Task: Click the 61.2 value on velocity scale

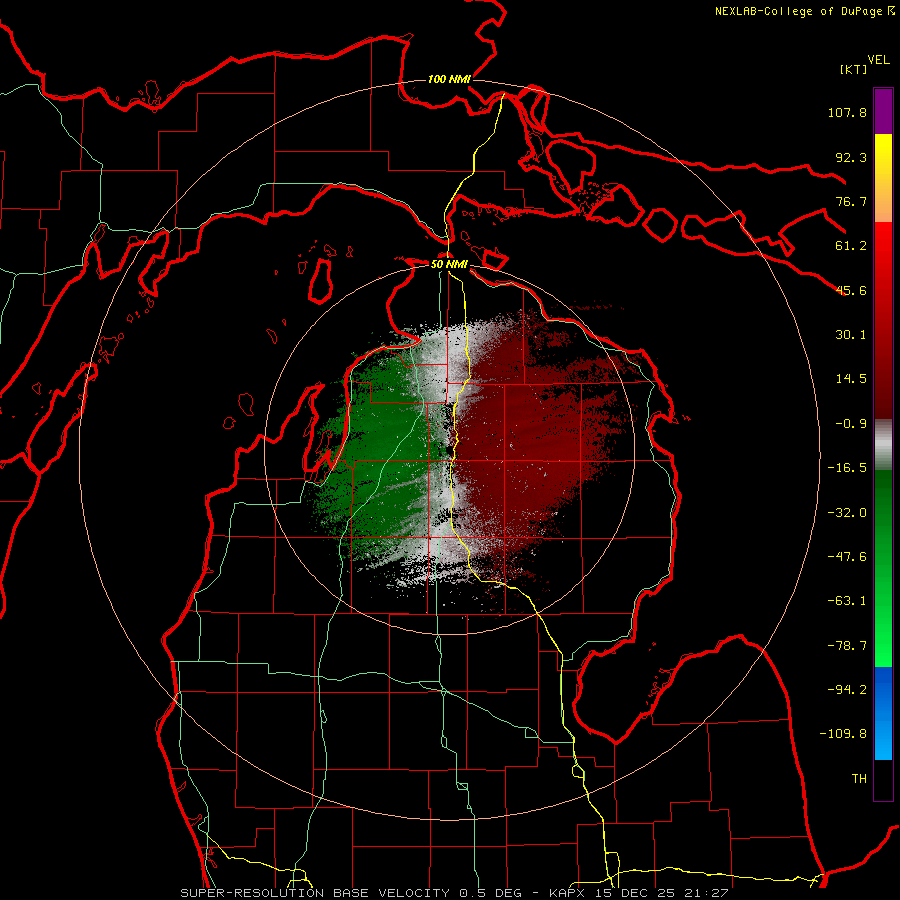Action: [x=851, y=246]
